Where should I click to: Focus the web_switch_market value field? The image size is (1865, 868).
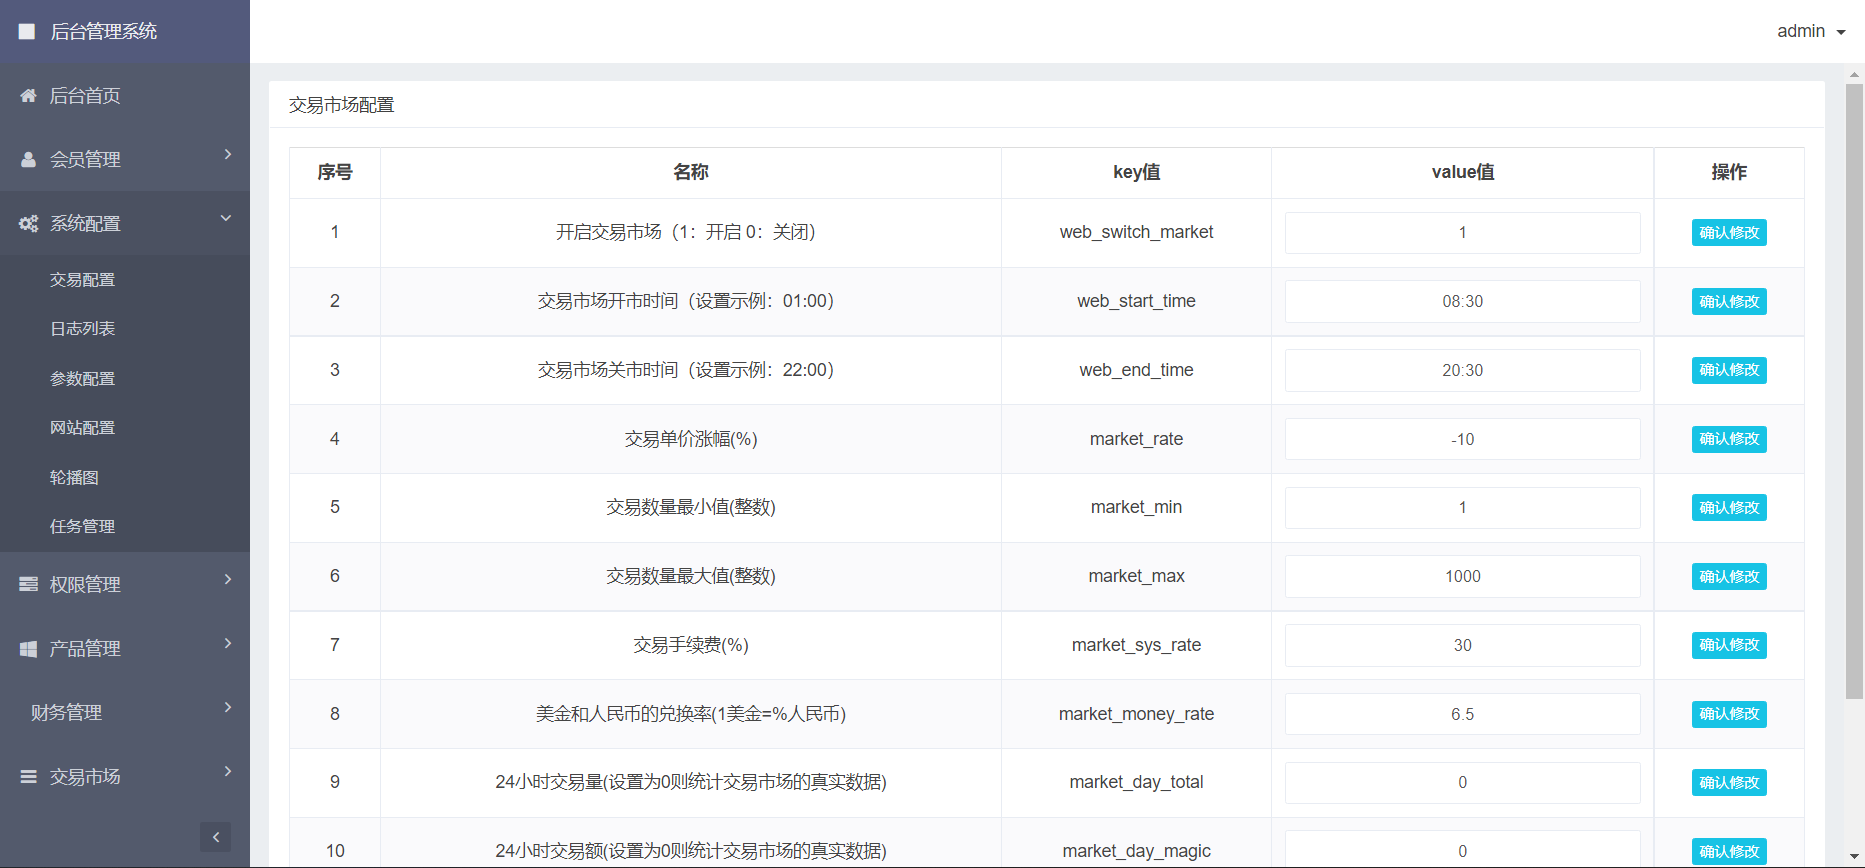click(x=1462, y=233)
